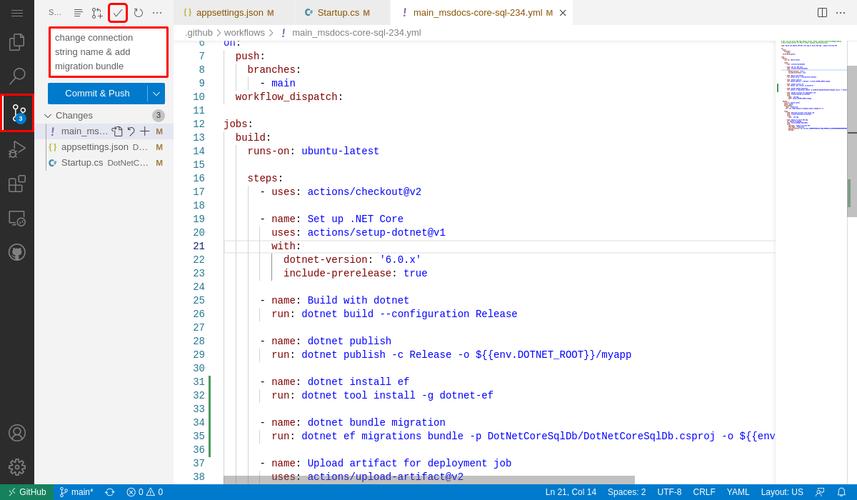
Task: Click 'include-prerelease: true' on line 23
Action: pyautogui.click(x=355, y=273)
